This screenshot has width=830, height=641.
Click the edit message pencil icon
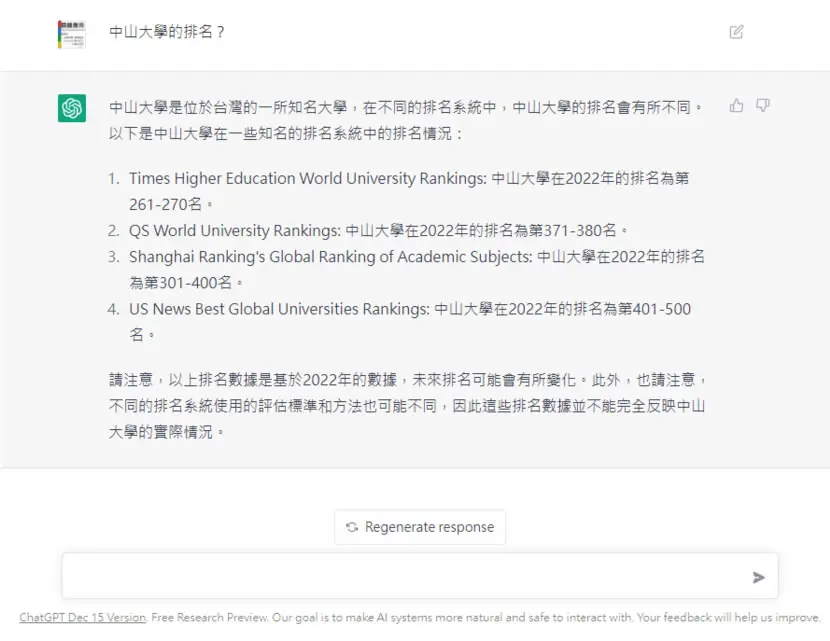736,32
